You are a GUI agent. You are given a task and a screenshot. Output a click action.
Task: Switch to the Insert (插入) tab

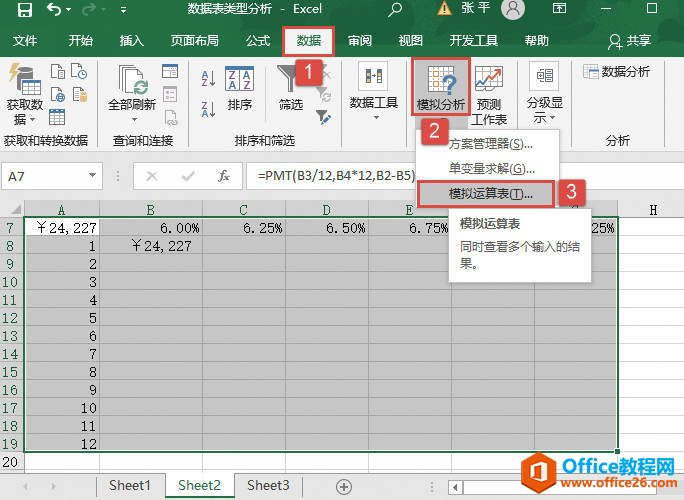tap(132, 41)
